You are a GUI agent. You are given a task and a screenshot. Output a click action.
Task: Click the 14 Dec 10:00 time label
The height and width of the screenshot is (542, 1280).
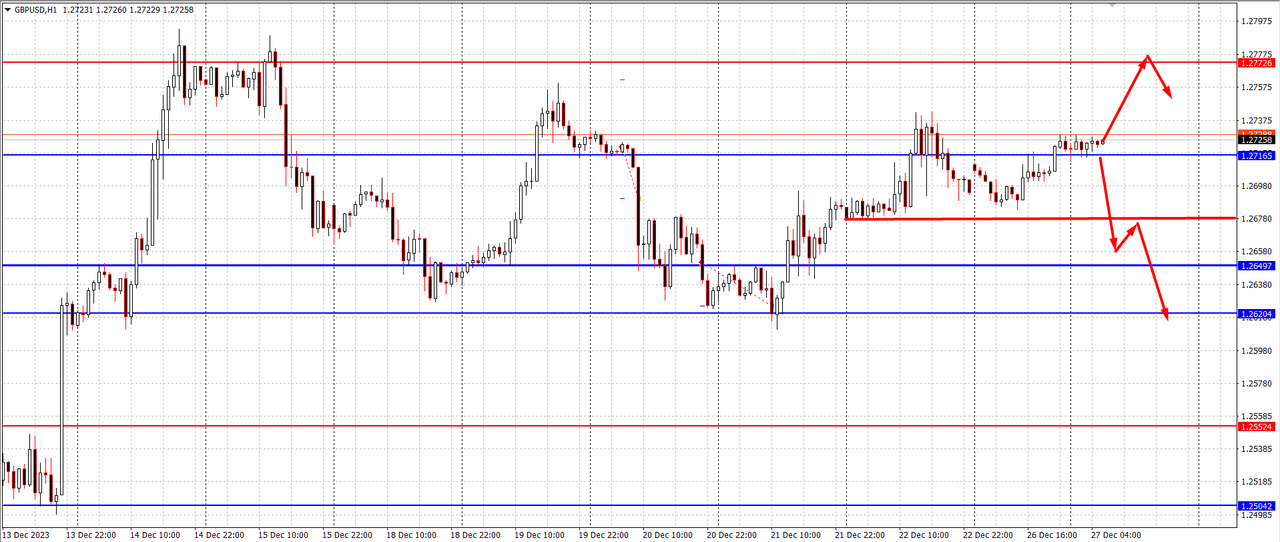pos(155,535)
